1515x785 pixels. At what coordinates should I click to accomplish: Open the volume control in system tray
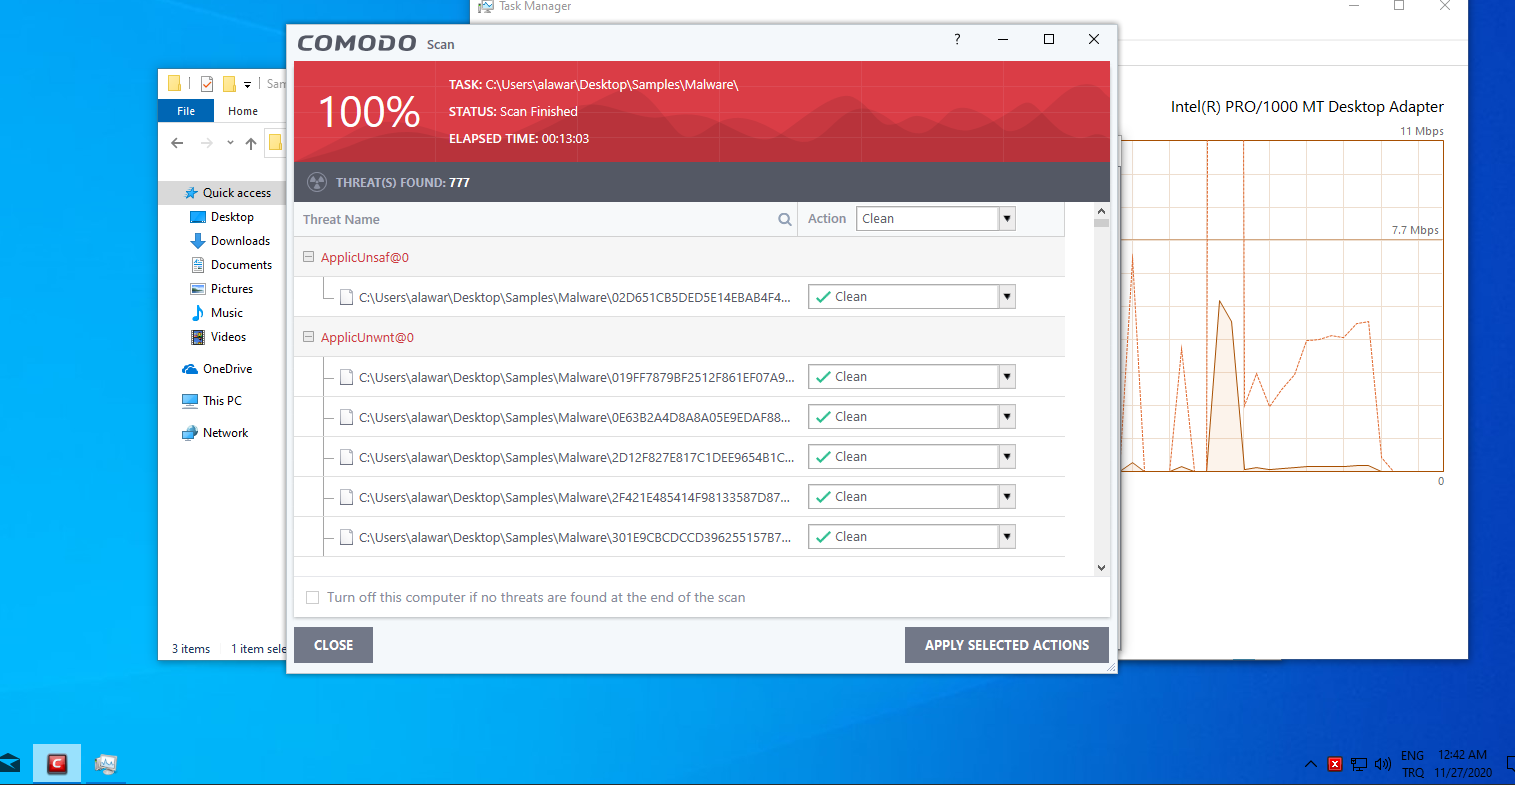click(1383, 764)
